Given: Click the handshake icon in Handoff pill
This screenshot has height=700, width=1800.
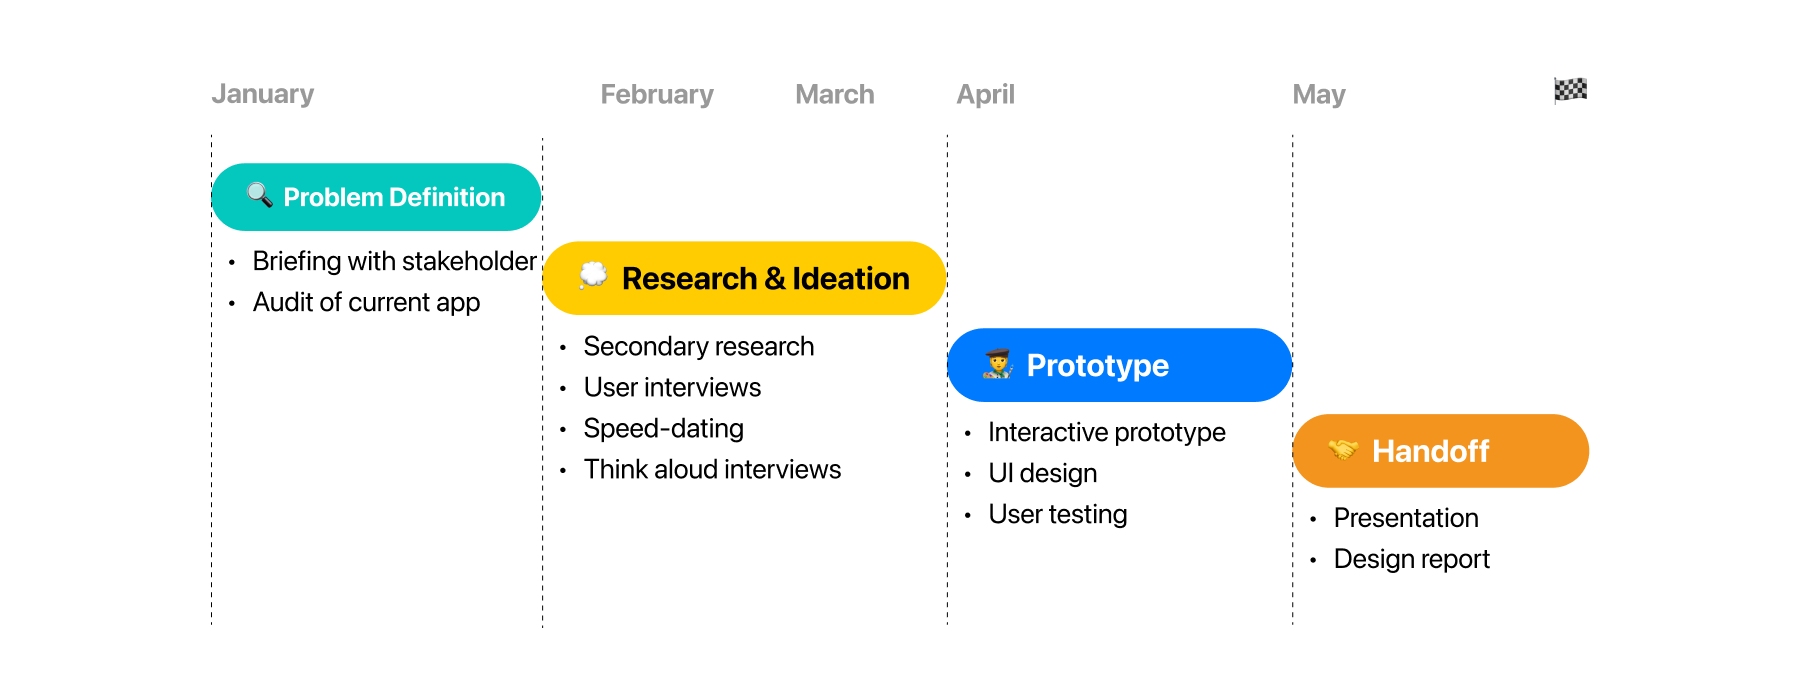Looking at the screenshot, I should (1343, 450).
